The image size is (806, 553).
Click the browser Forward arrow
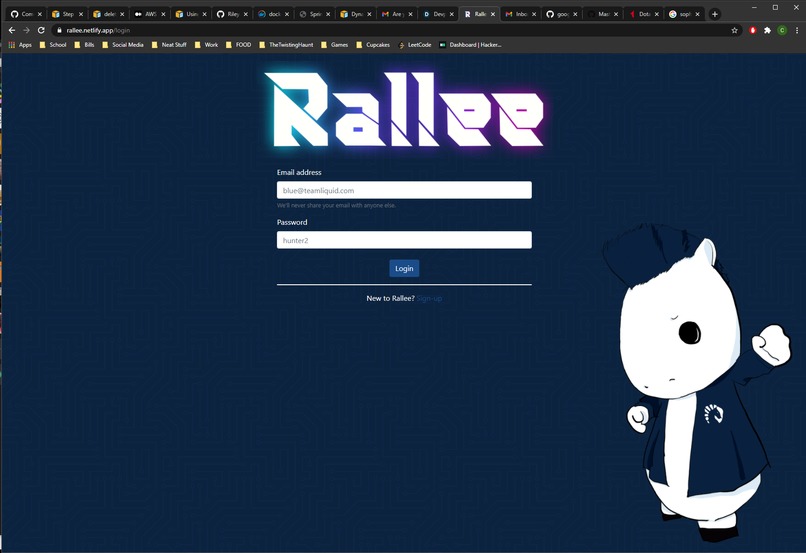tap(26, 30)
